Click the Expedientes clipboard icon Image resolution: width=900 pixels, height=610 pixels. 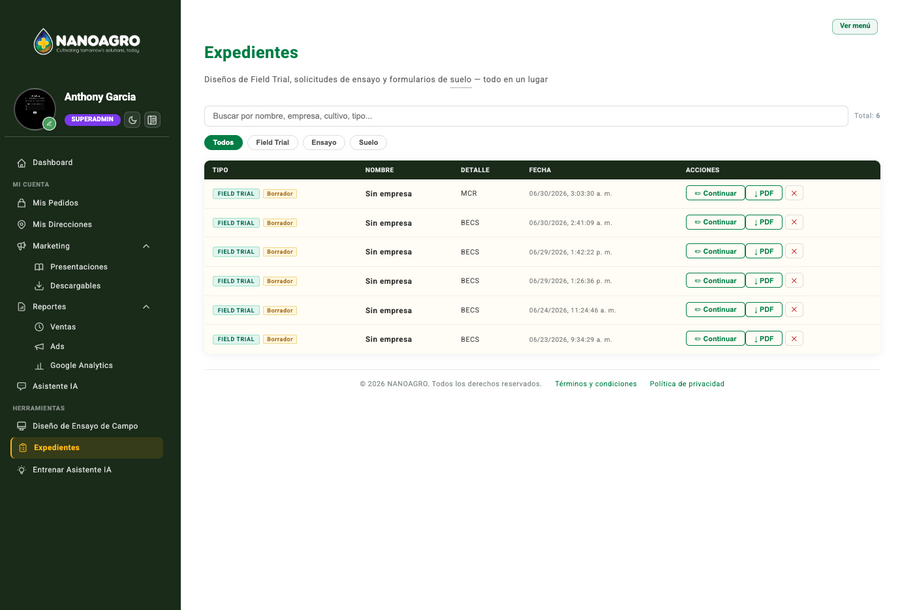coord(23,448)
